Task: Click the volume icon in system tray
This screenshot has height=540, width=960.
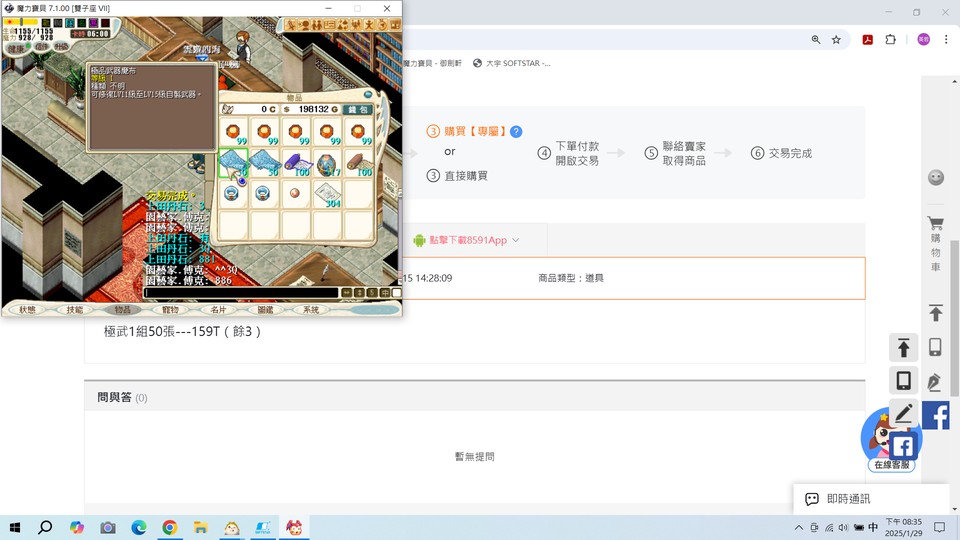Action: 843,527
